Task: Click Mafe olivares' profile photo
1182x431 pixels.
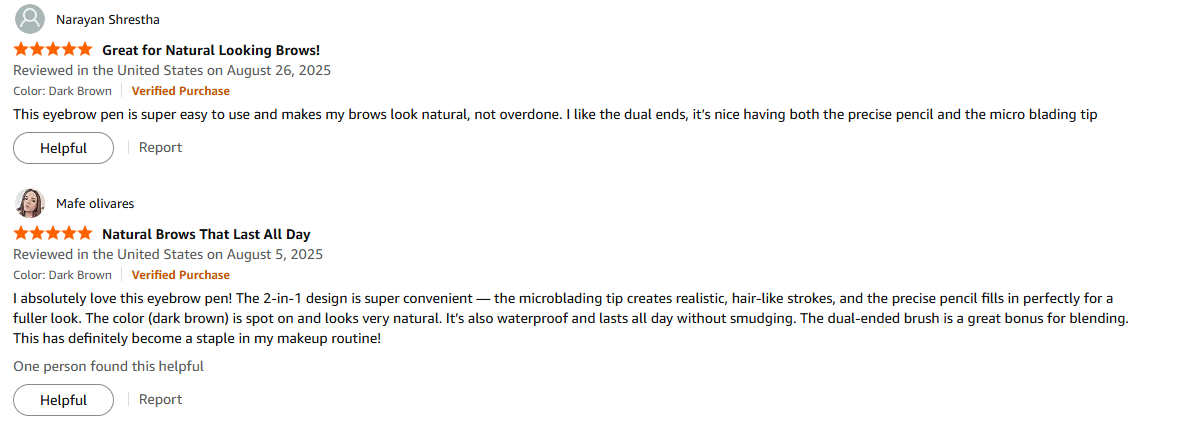Action: pos(30,203)
